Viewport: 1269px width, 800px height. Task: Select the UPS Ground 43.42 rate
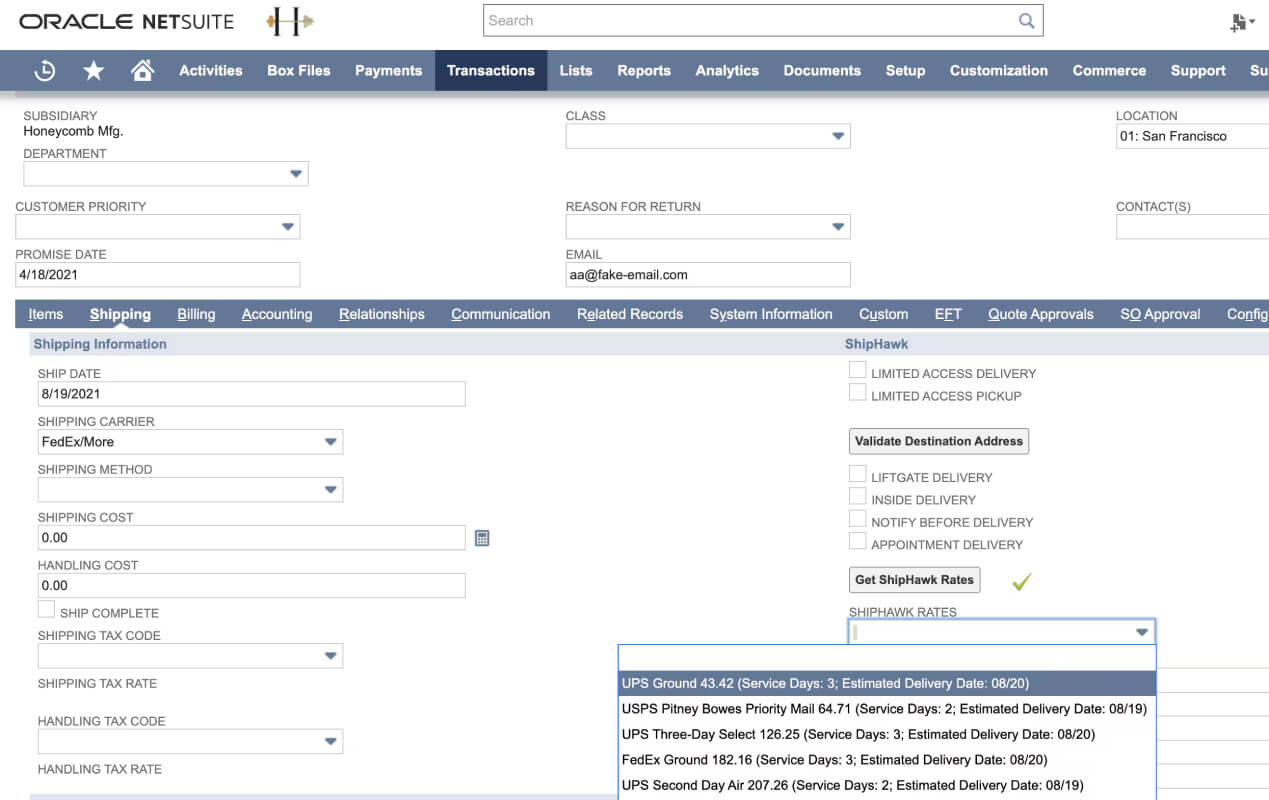[887, 683]
